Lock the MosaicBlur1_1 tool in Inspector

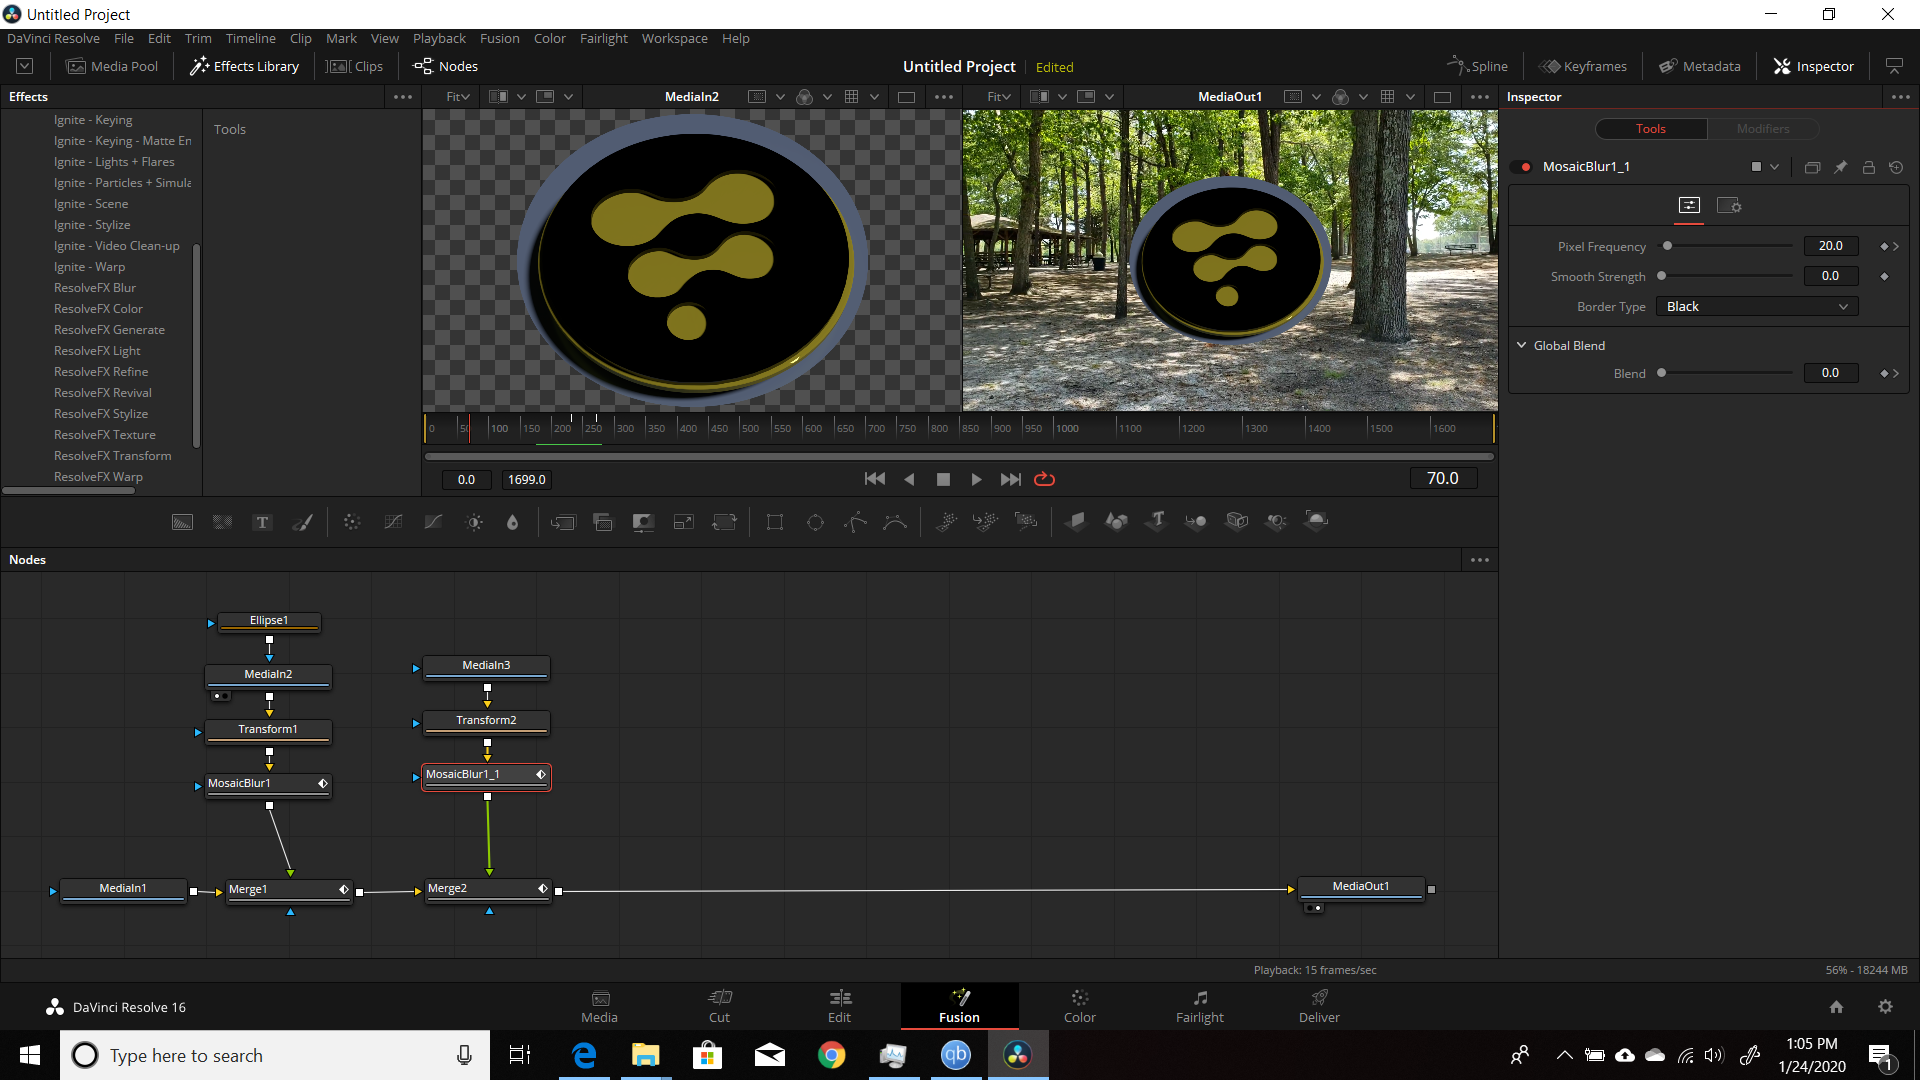[1868, 167]
